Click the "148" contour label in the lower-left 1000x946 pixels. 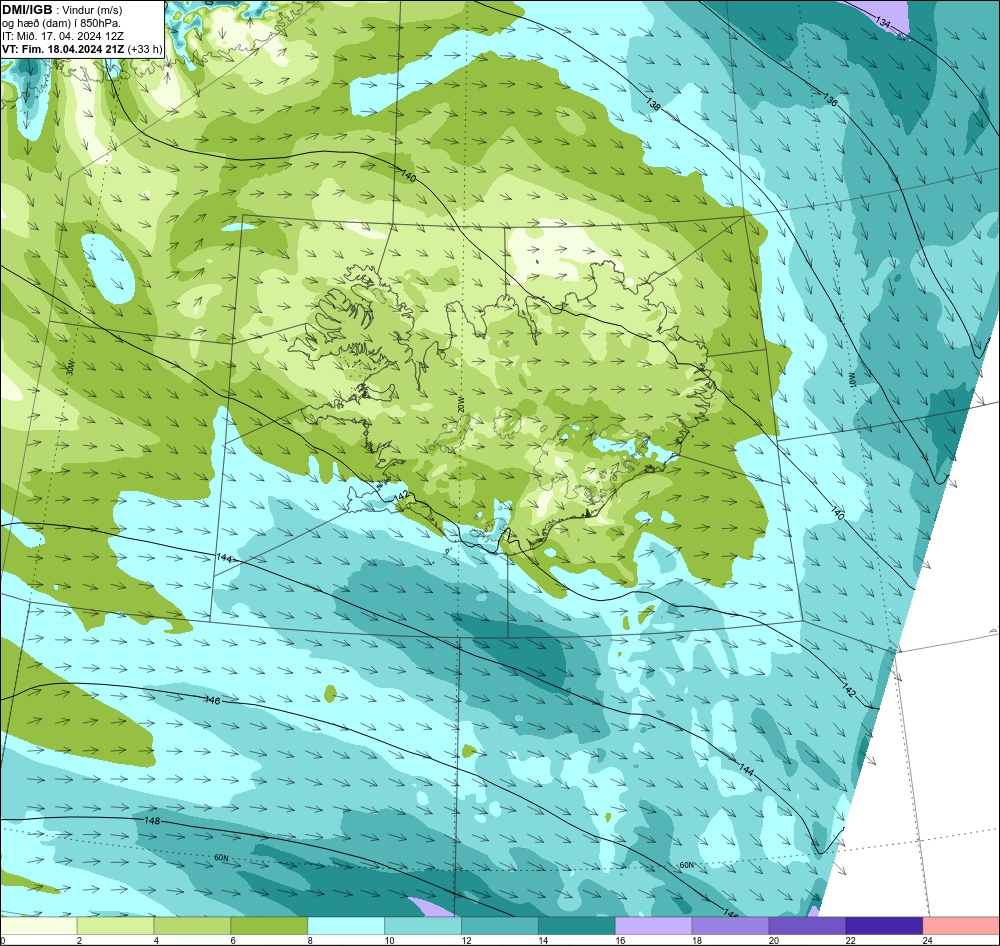(152, 820)
